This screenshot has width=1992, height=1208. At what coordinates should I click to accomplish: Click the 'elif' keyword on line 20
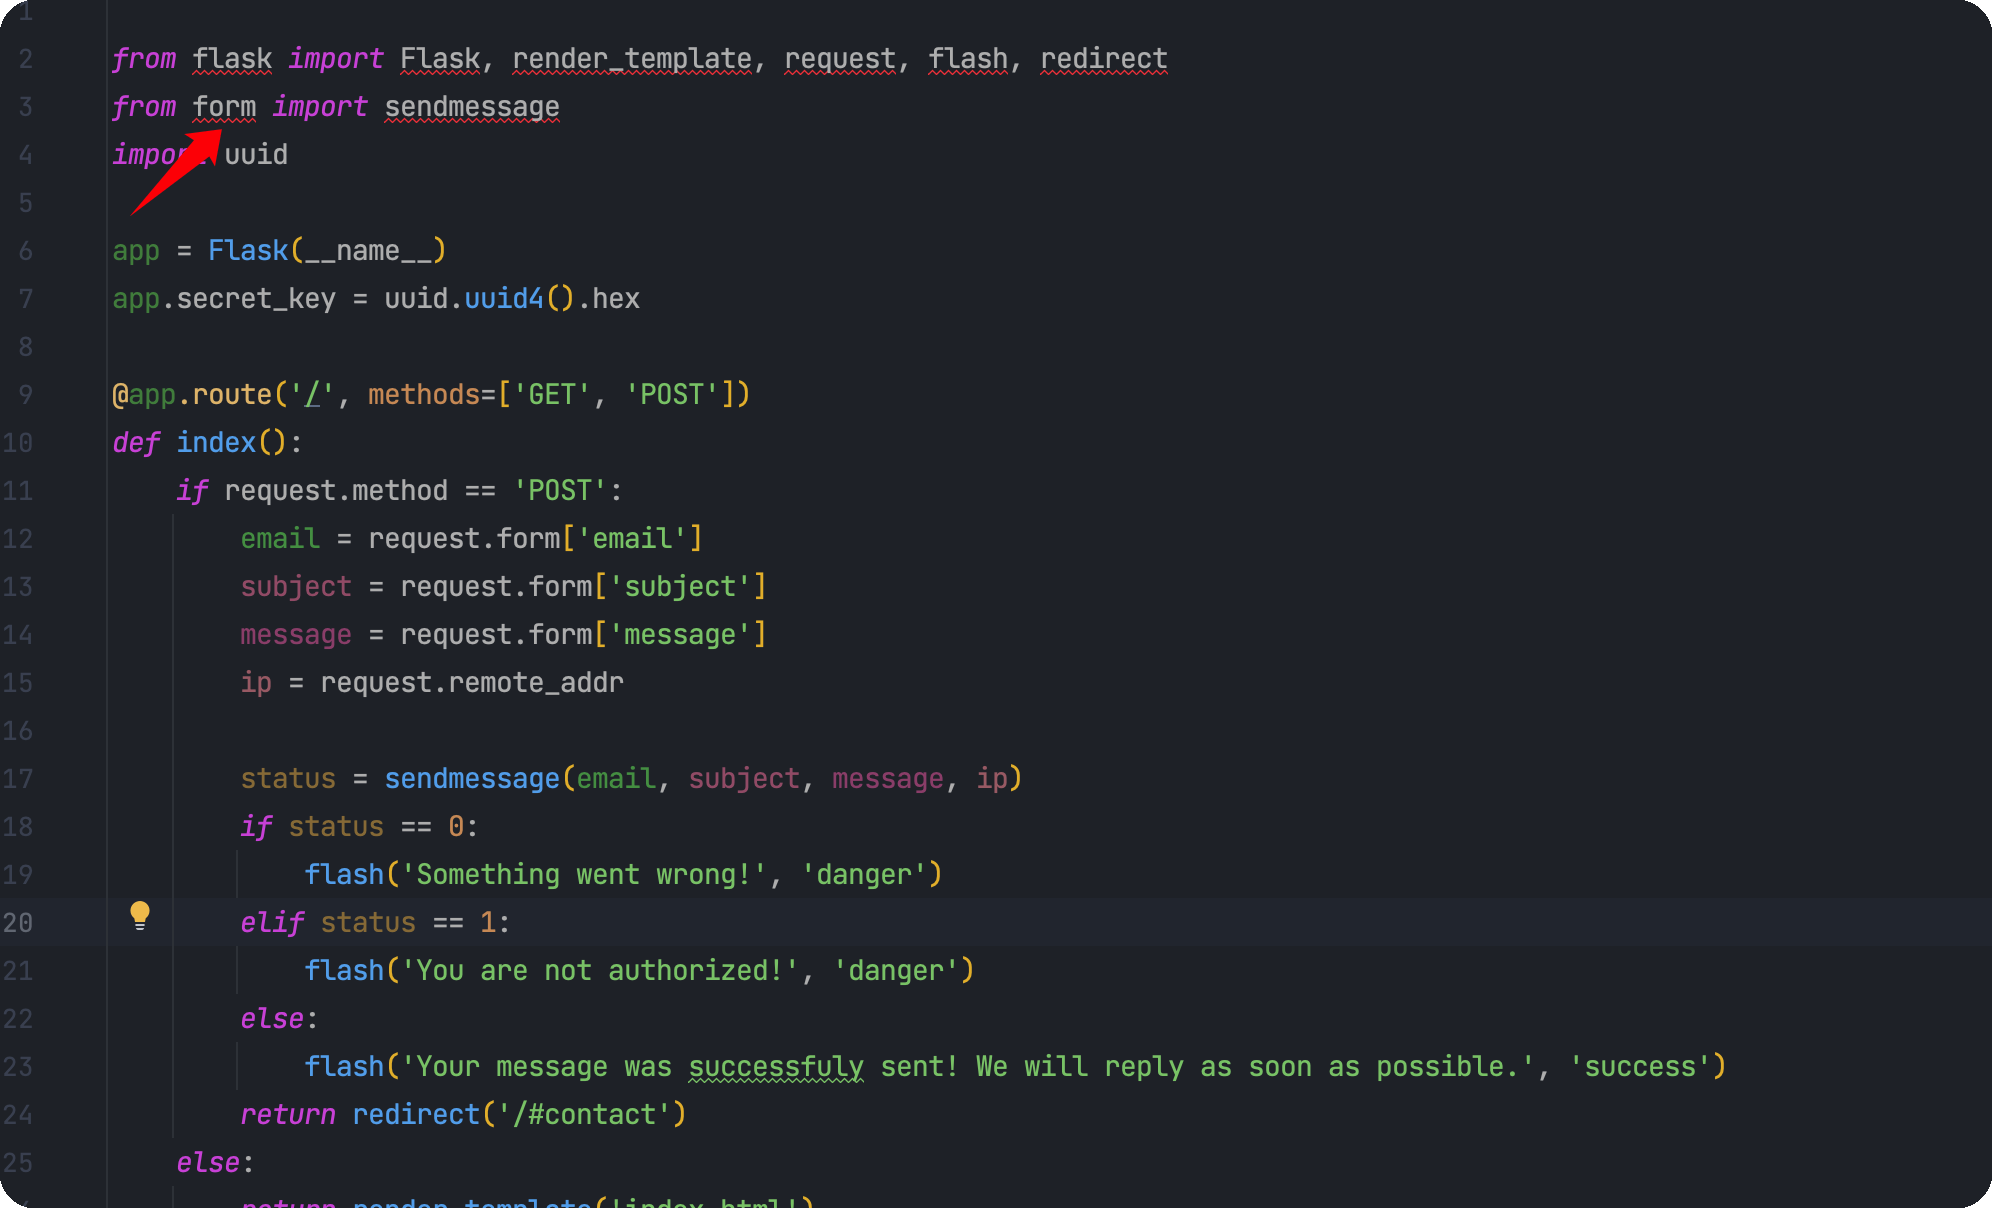[271, 923]
